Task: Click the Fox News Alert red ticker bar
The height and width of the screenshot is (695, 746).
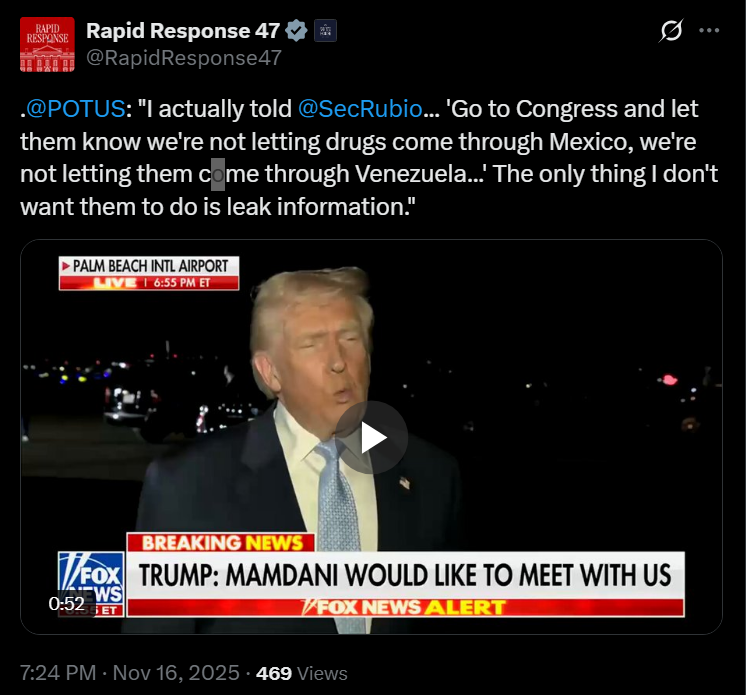Action: tap(406, 607)
